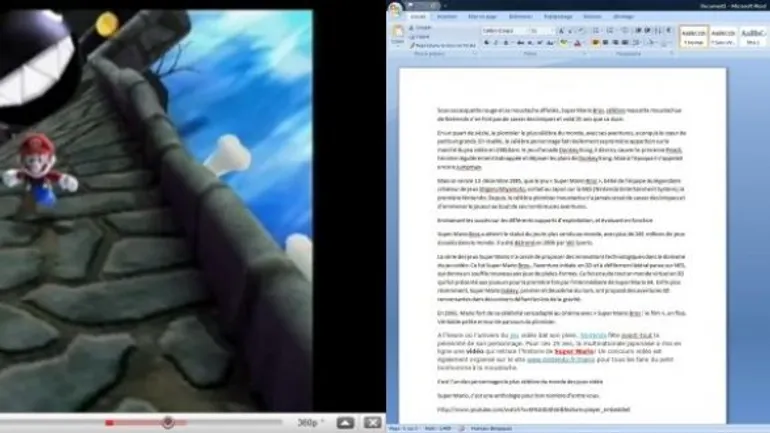Toggle underline text formatting
Screen dimensions: 770x433
[x=503, y=44]
